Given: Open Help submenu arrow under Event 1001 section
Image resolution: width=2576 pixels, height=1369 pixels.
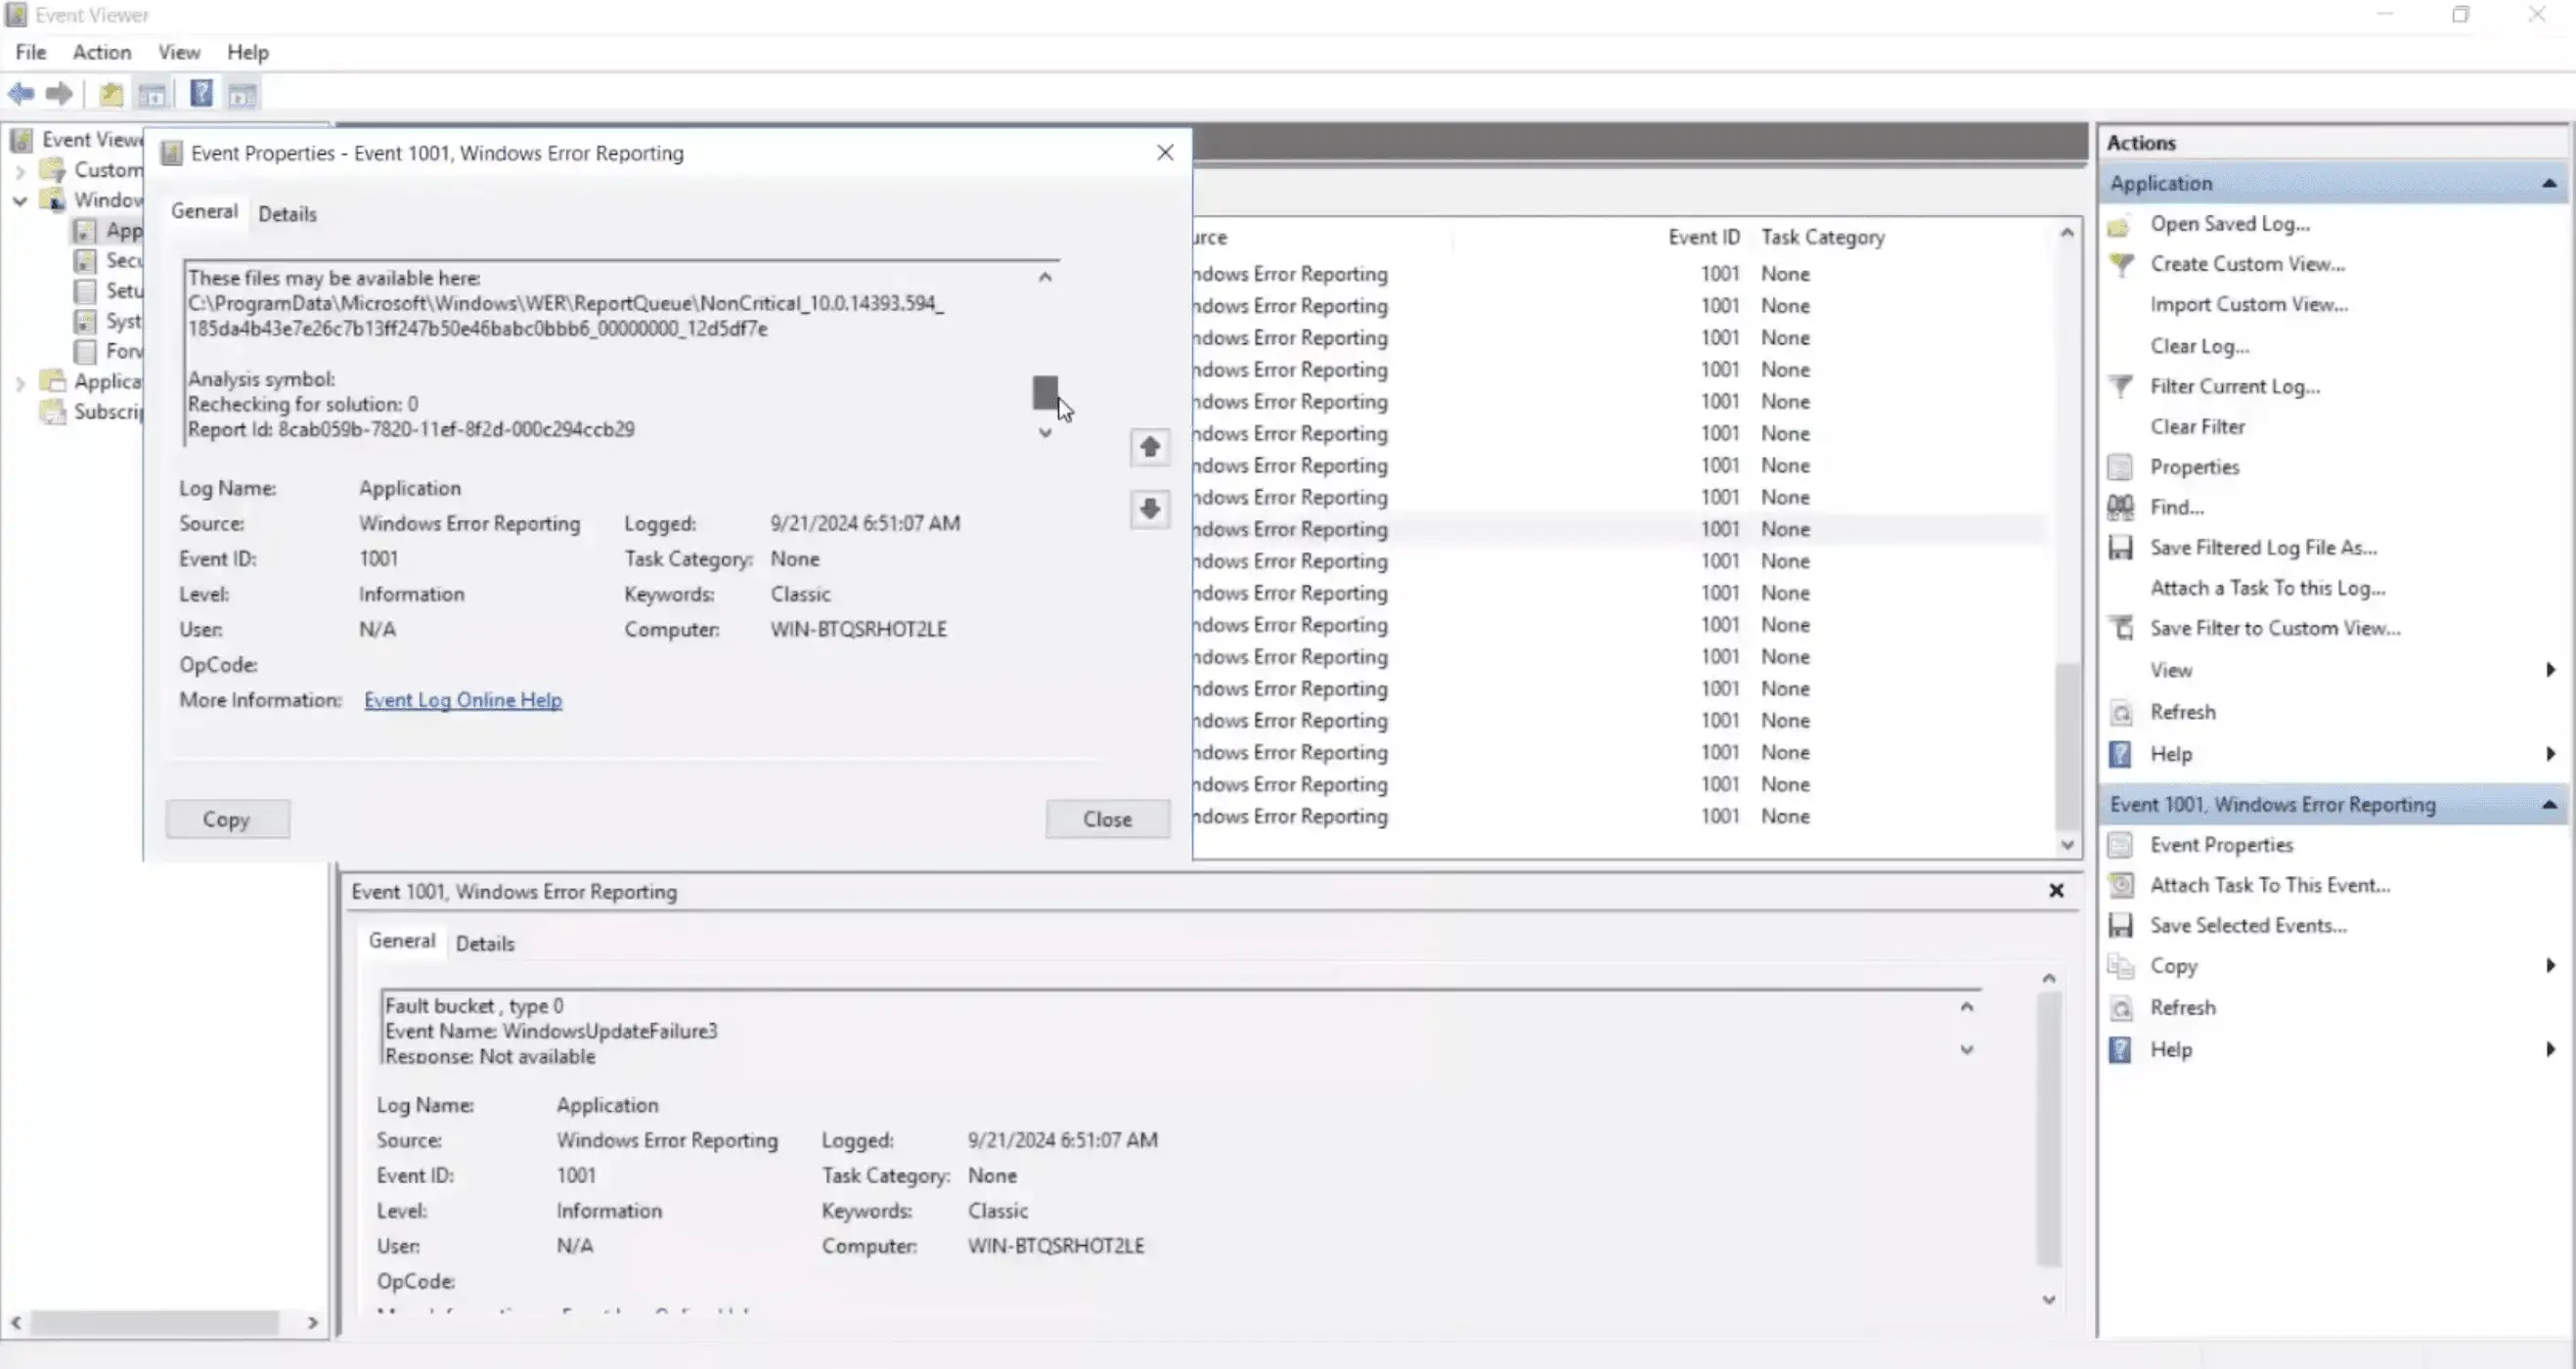Looking at the screenshot, I should point(2551,1050).
